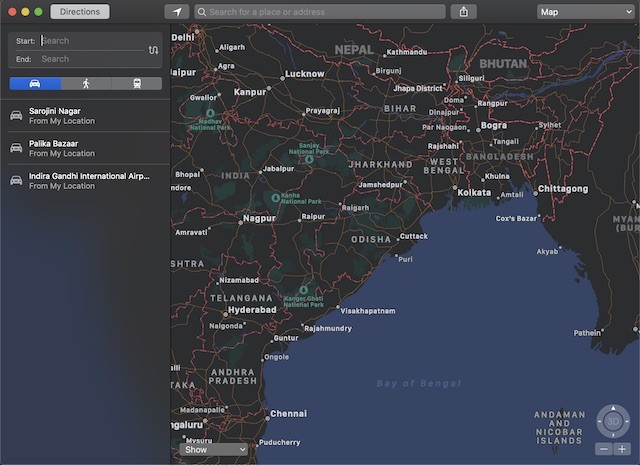Screen dimensions: 640x465
Task: Click Guntur label on map
Action: point(286,338)
